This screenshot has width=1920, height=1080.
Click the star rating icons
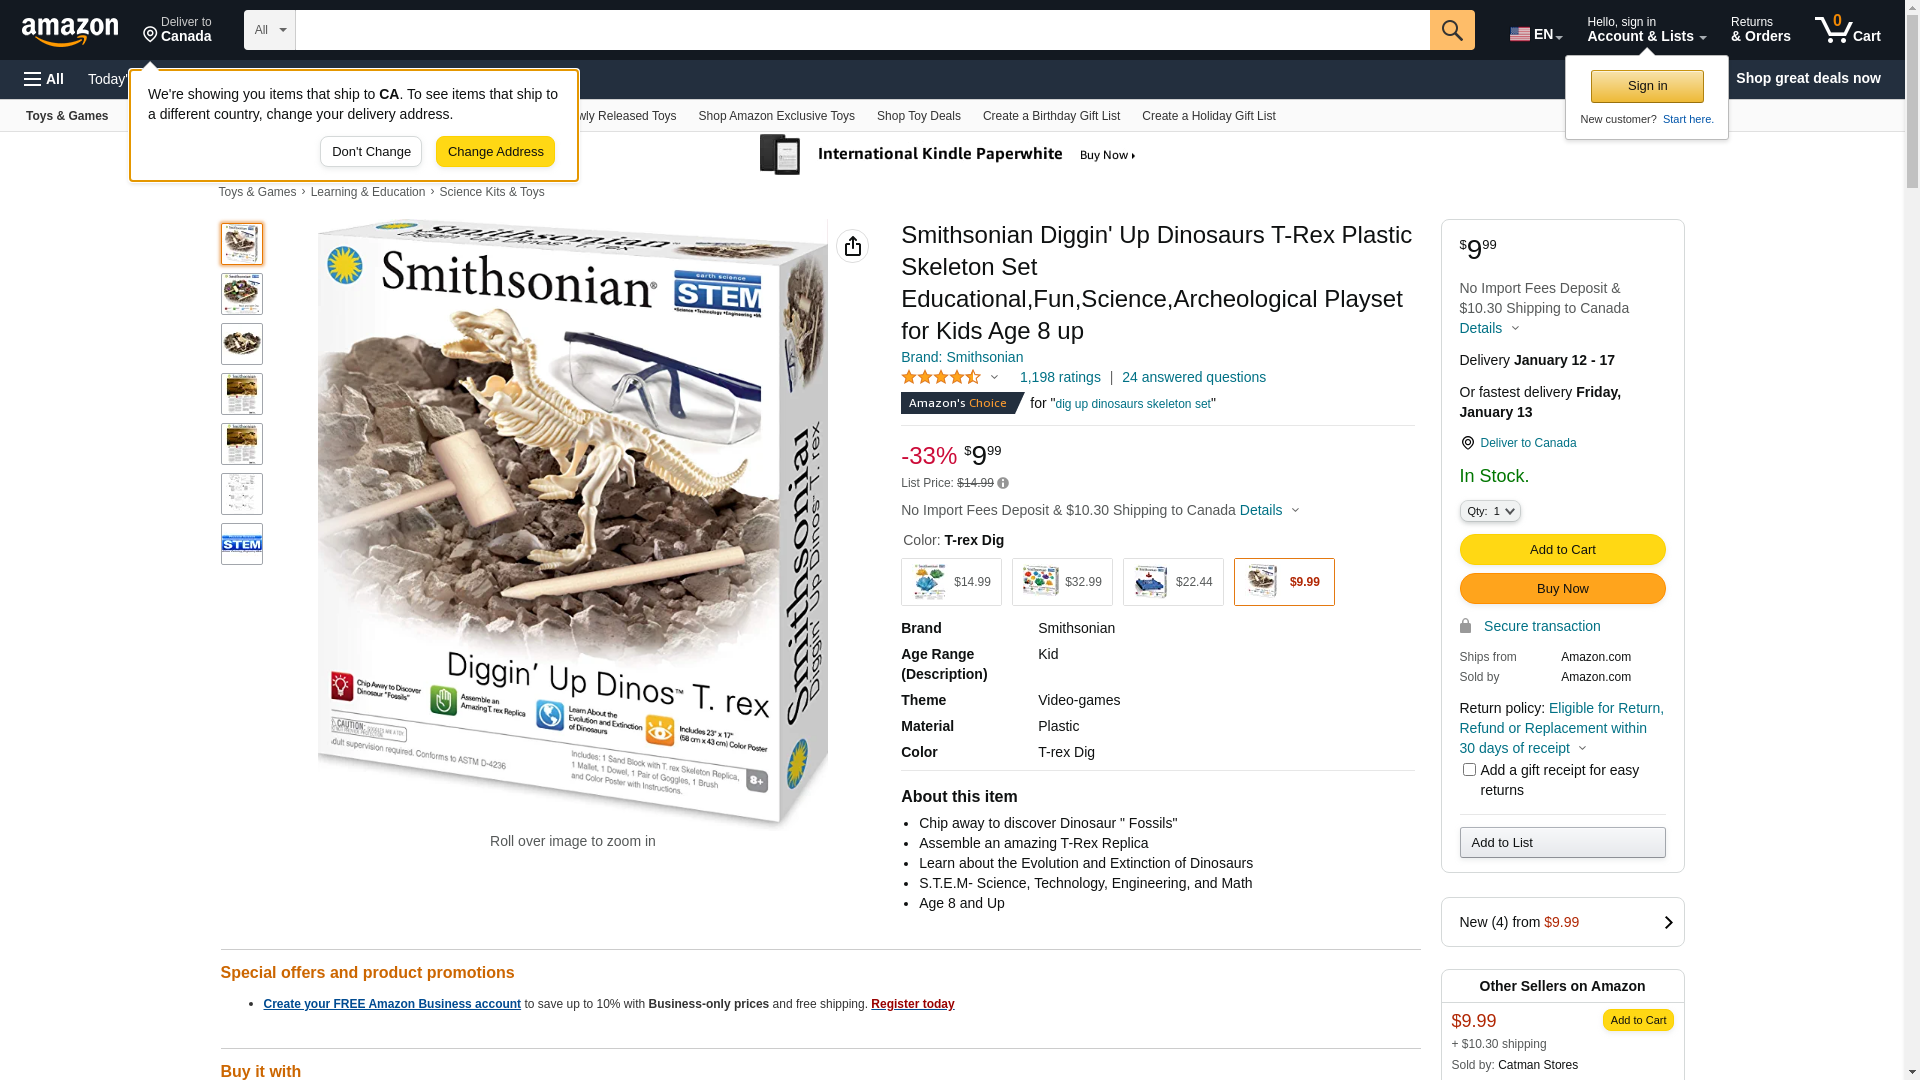click(941, 377)
